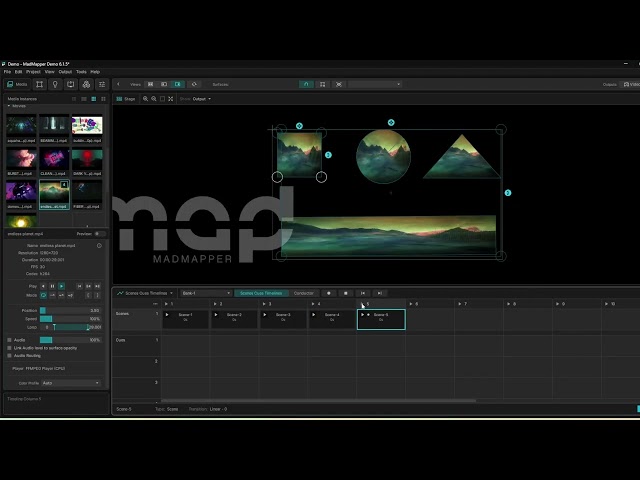Click the third surfaces tool icon
The height and width of the screenshot is (480, 640).
pyautogui.click(x=339, y=84)
